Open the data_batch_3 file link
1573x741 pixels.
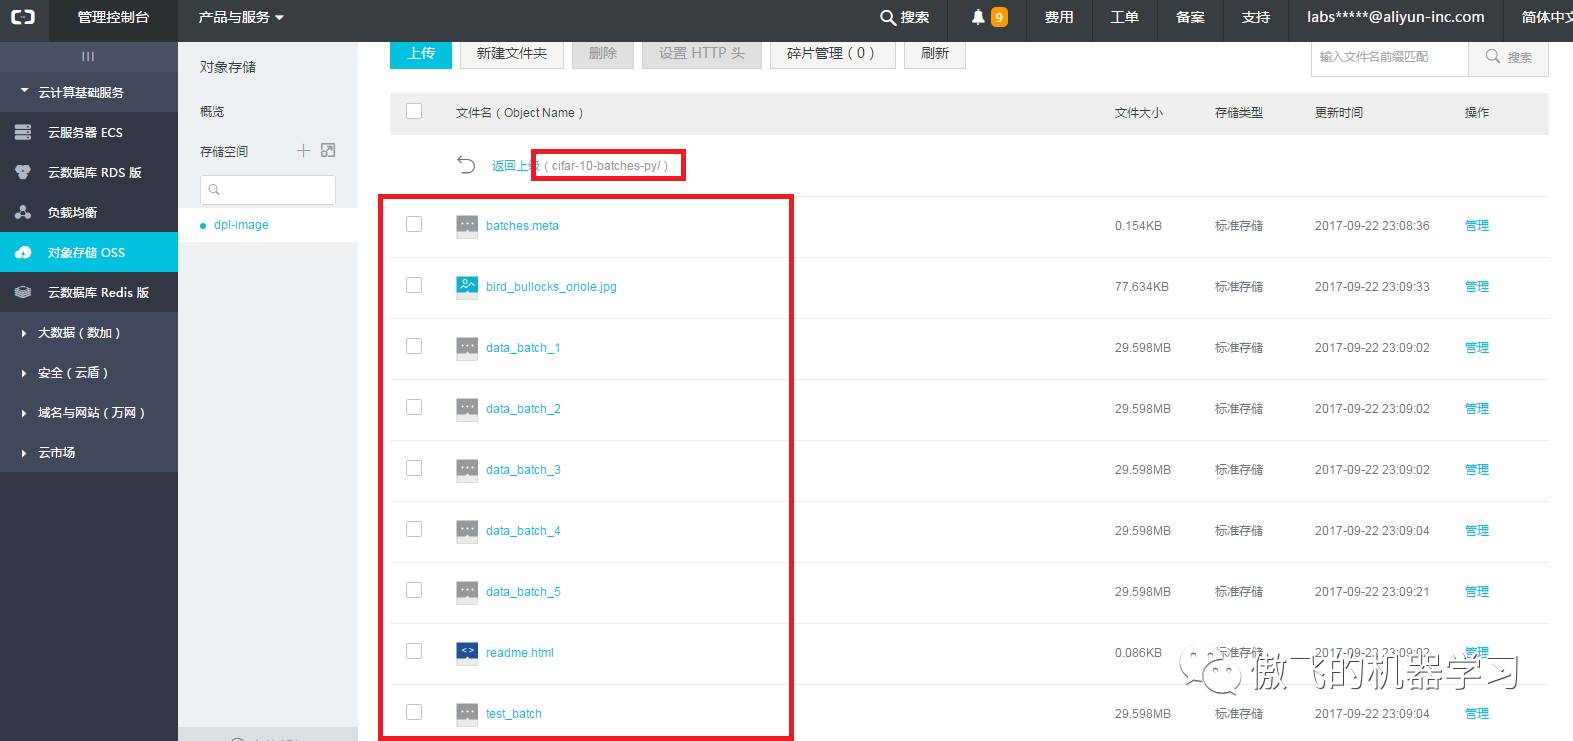523,470
